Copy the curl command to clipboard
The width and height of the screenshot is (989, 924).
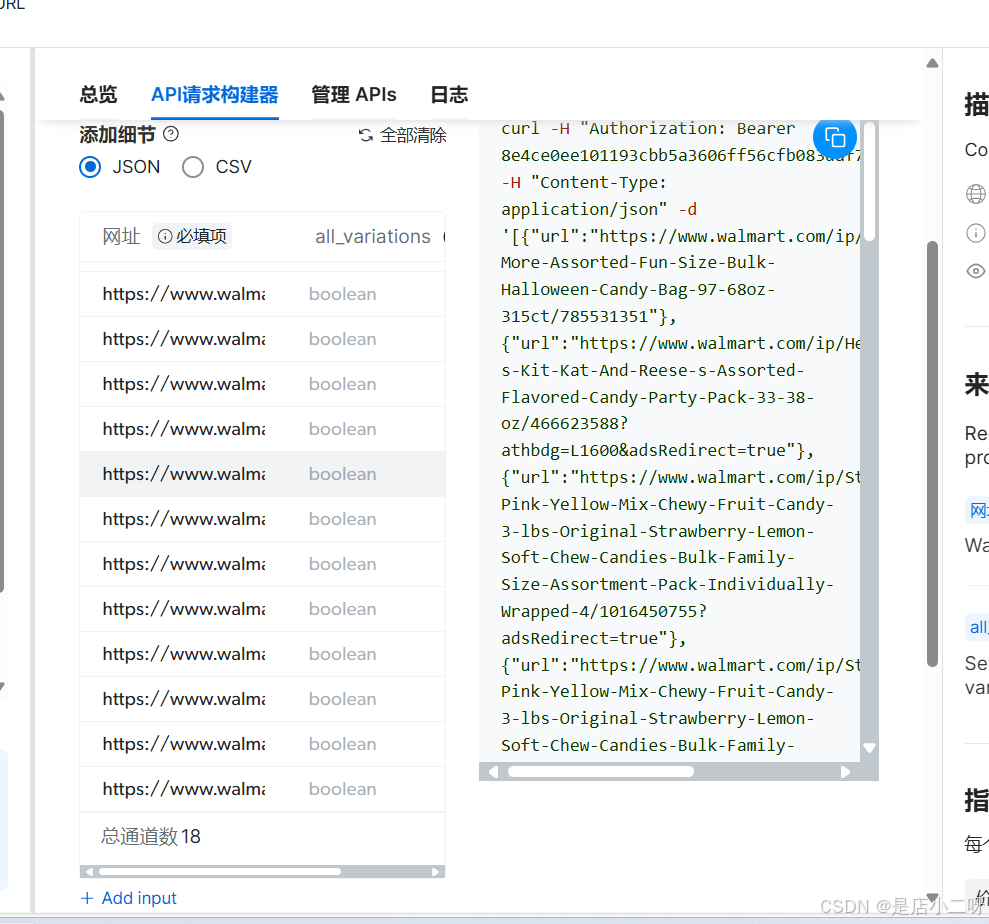(835, 137)
